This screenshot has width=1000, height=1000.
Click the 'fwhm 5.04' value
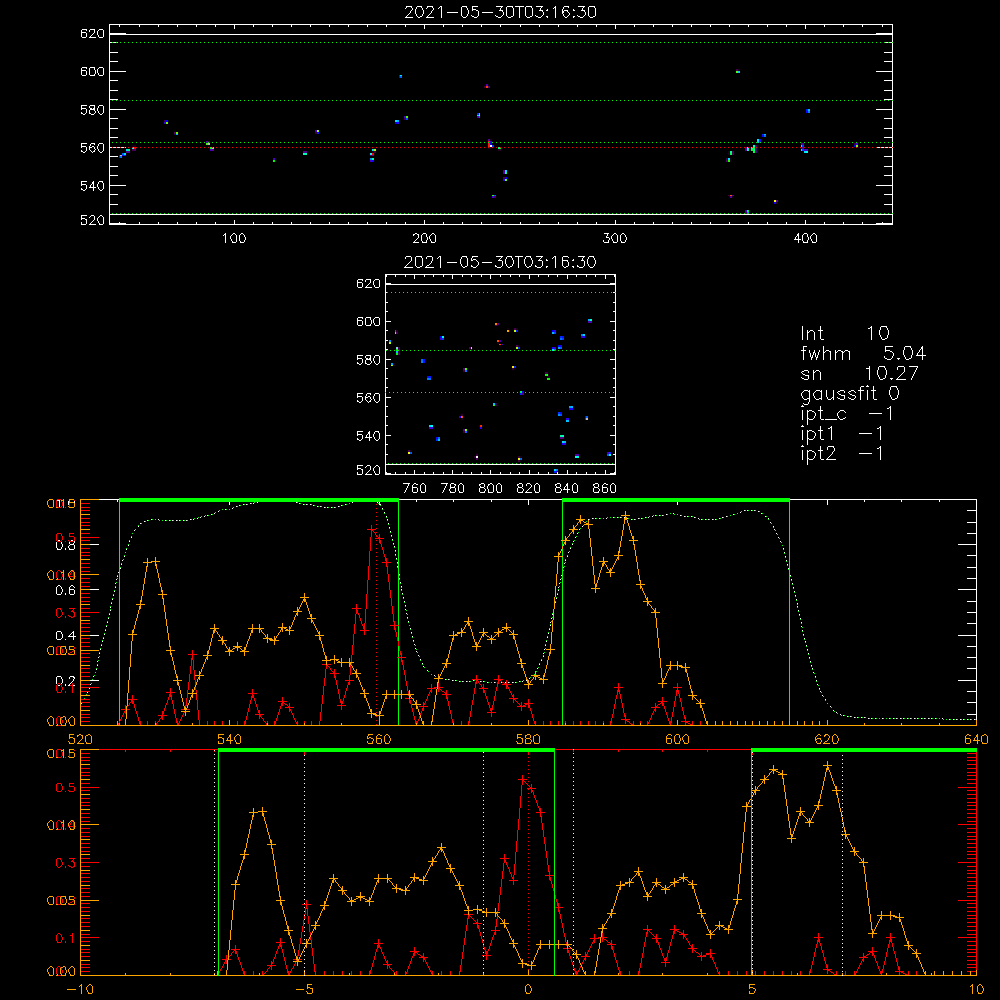863,353
